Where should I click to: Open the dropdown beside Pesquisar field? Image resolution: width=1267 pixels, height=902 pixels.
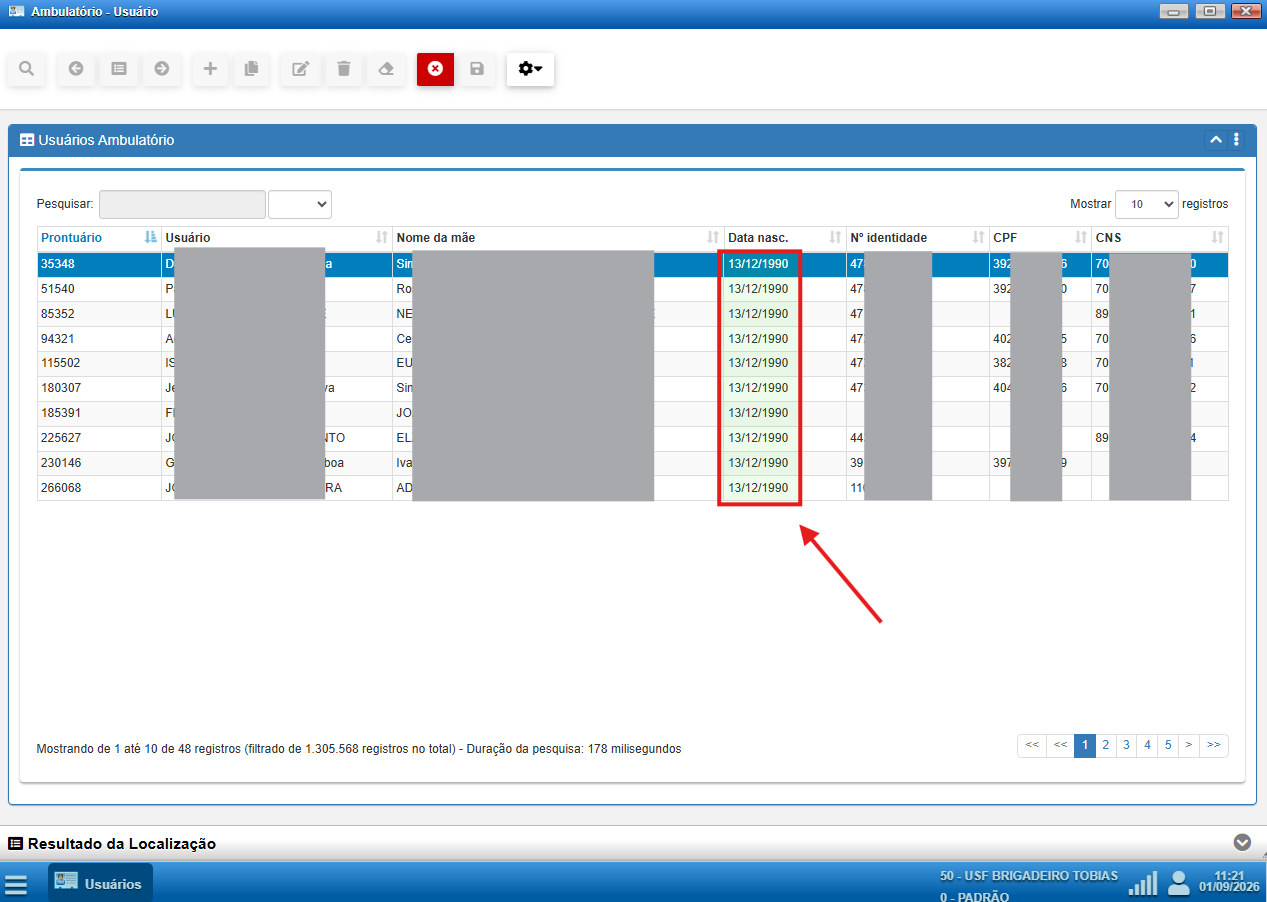(300, 204)
